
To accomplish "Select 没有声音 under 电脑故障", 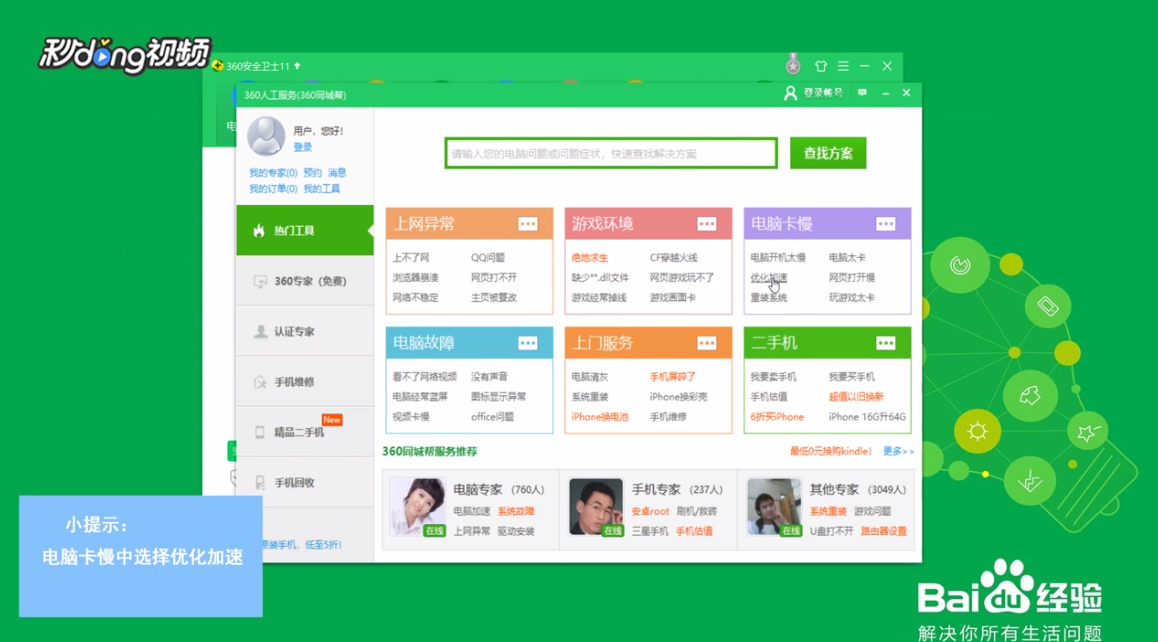I will coord(490,377).
